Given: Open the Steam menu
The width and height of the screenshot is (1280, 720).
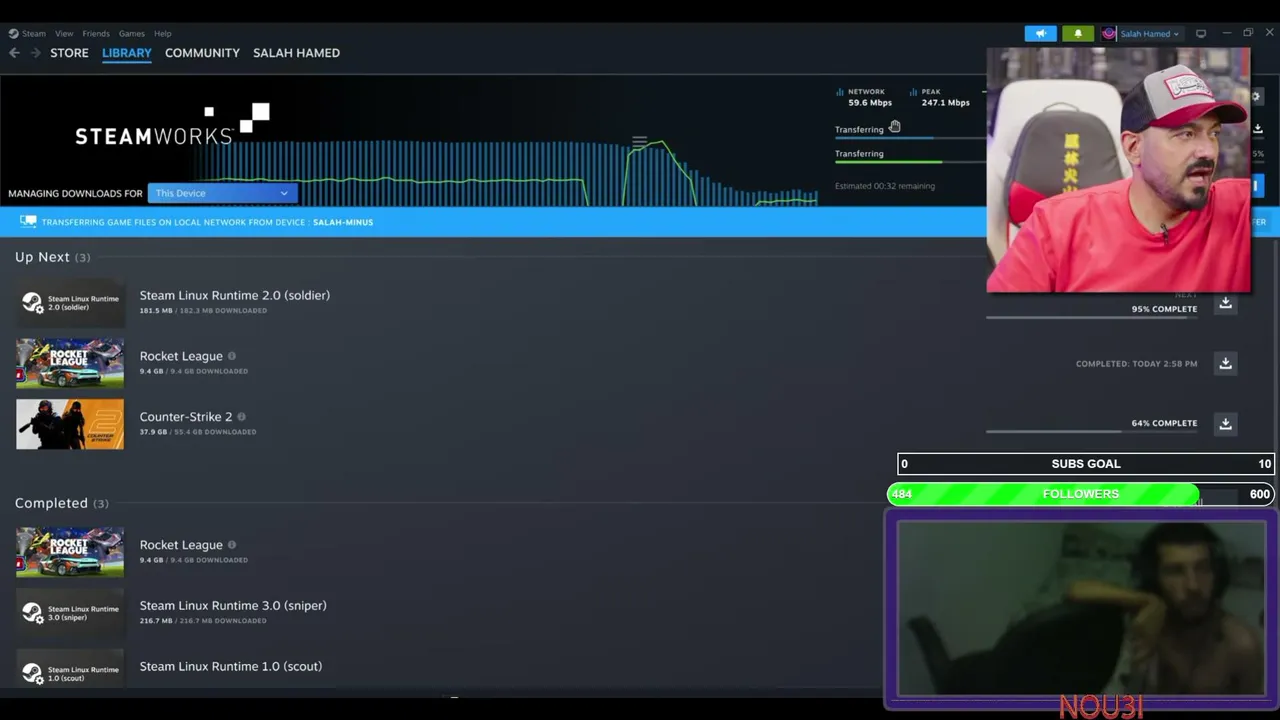Looking at the screenshot, I should (x=34, y=33).
